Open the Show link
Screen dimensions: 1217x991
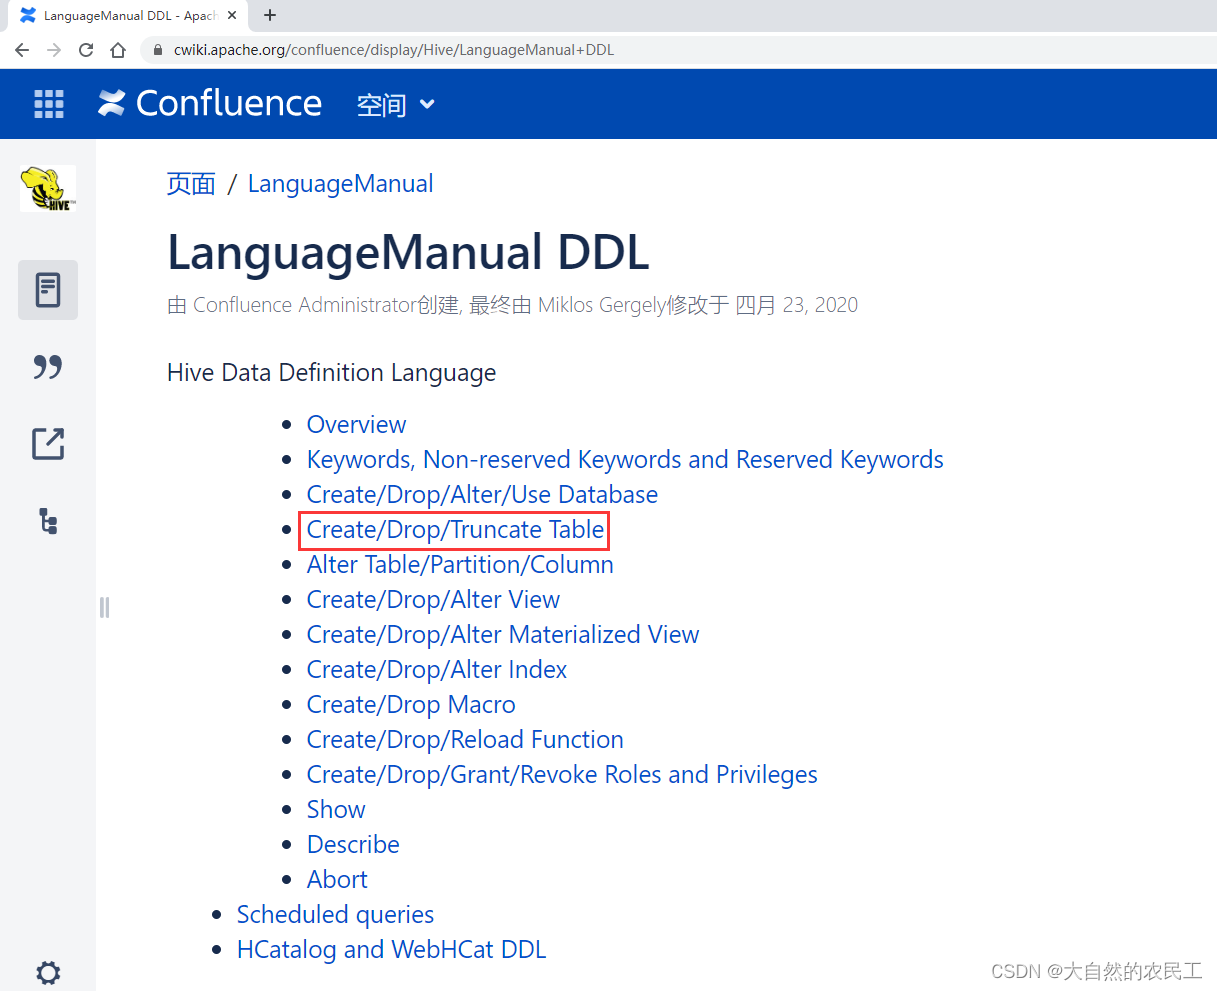click(336, 809)
